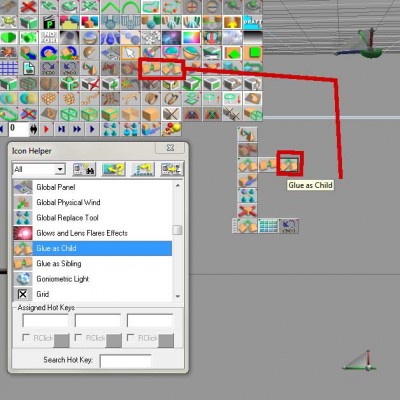Click the DRAFT render mode icon

coord(253,22)
